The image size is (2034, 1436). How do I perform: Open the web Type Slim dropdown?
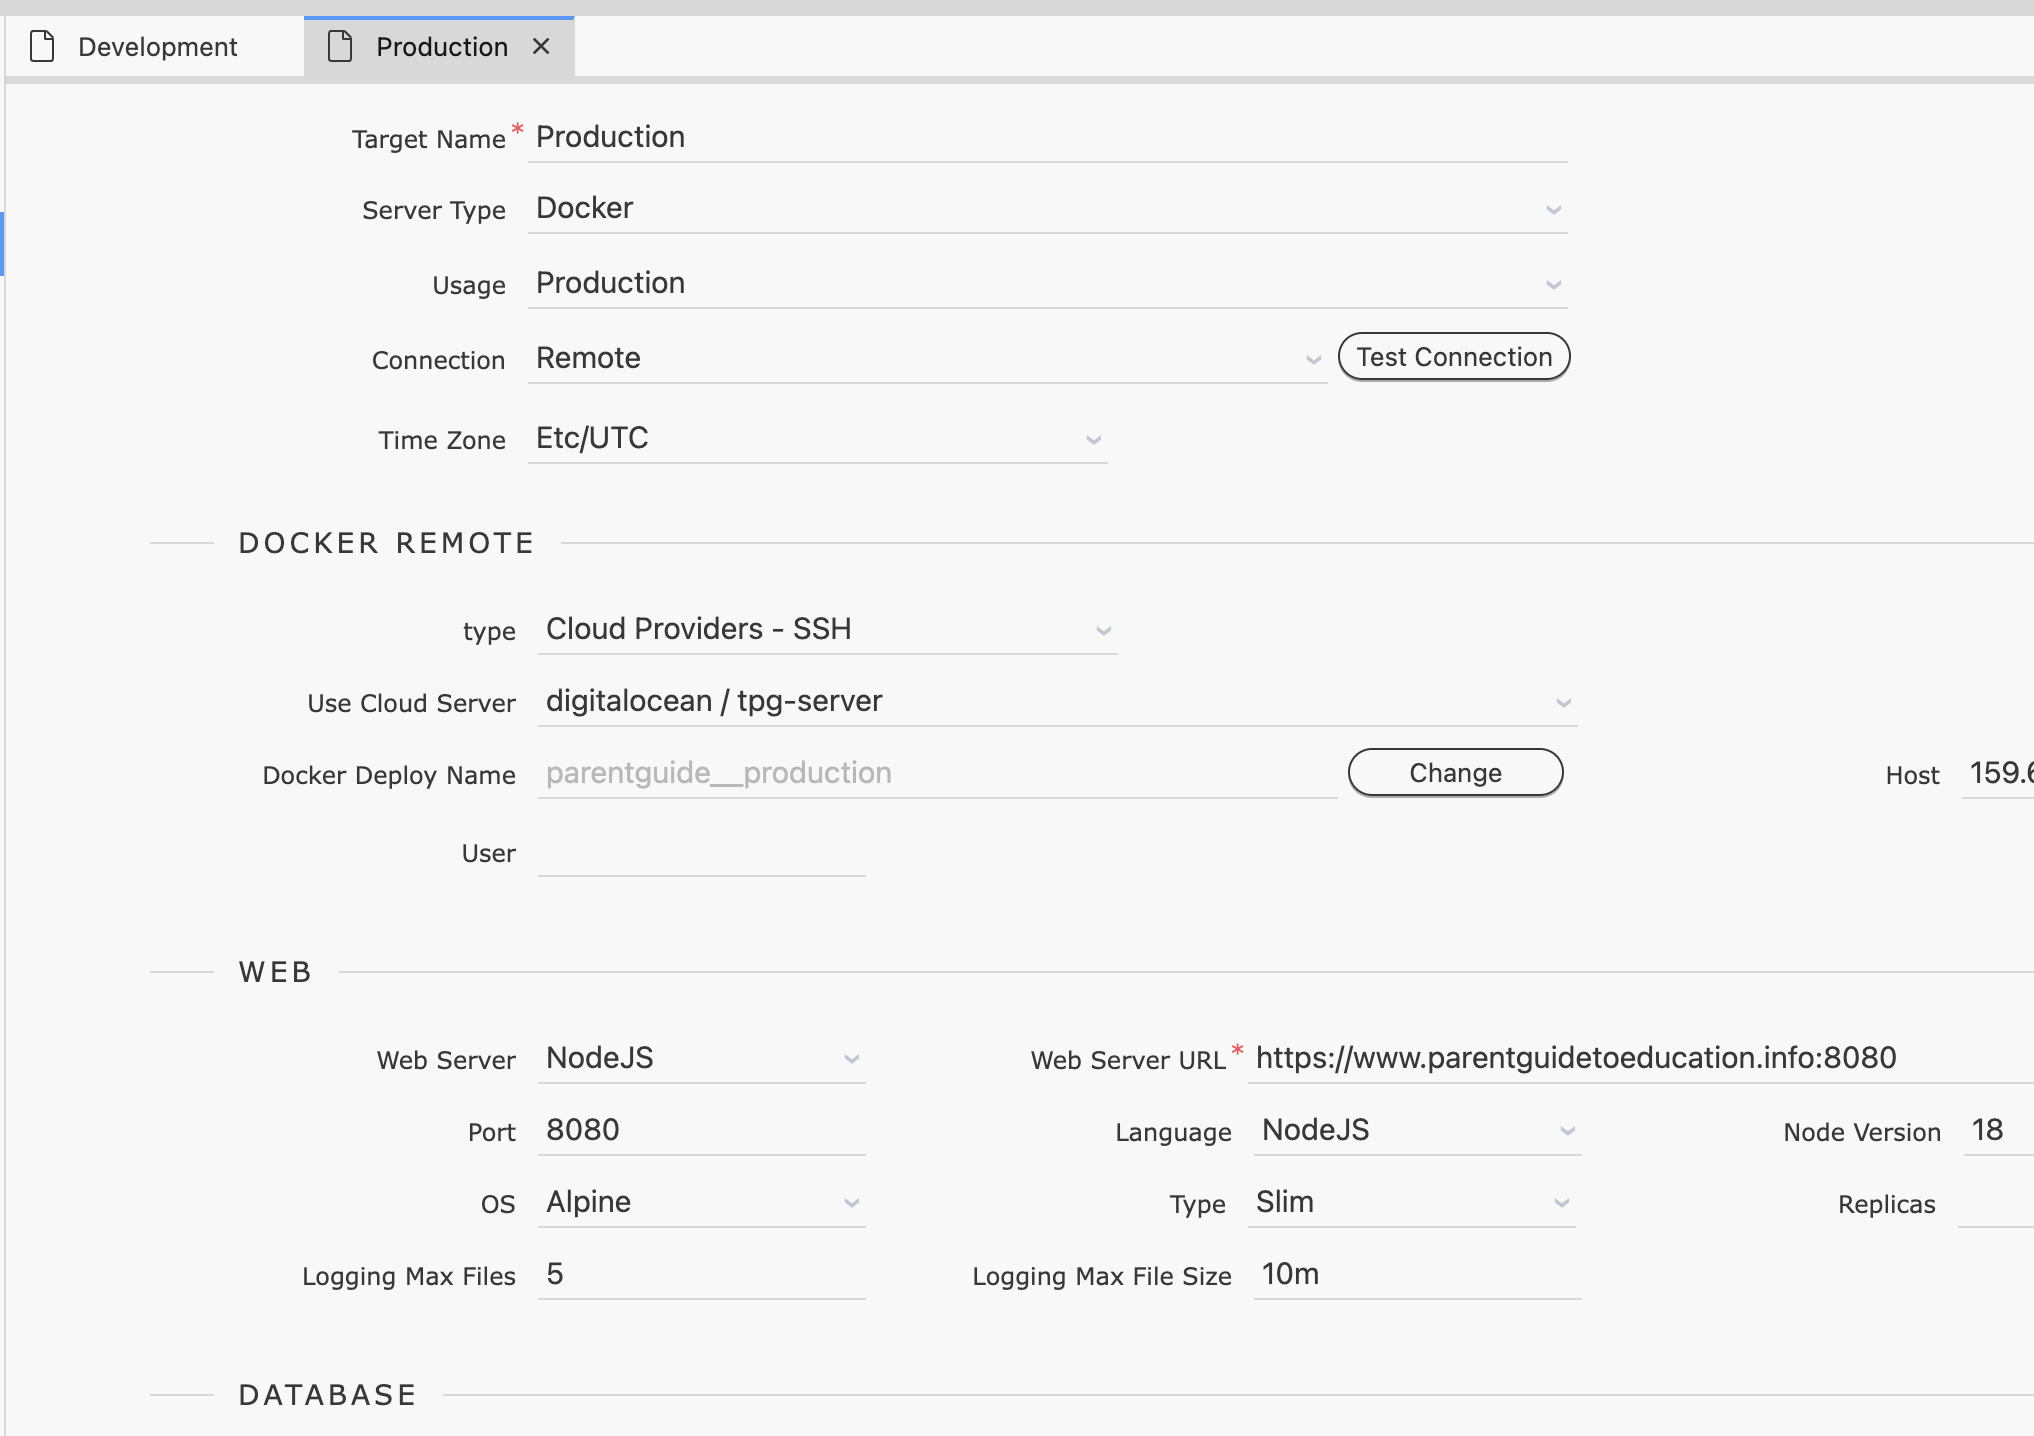[1411, 1202]
